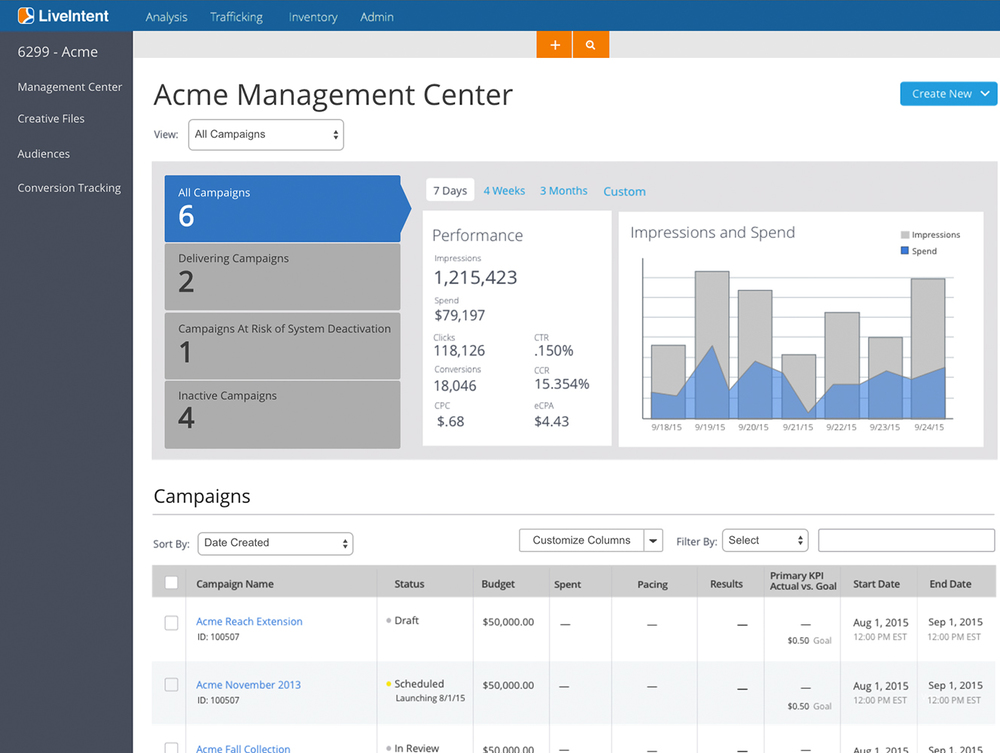Click the 9/24/15 bar in the chart
The width and height of the screenshot is (1000, 753).
[928, 348]
